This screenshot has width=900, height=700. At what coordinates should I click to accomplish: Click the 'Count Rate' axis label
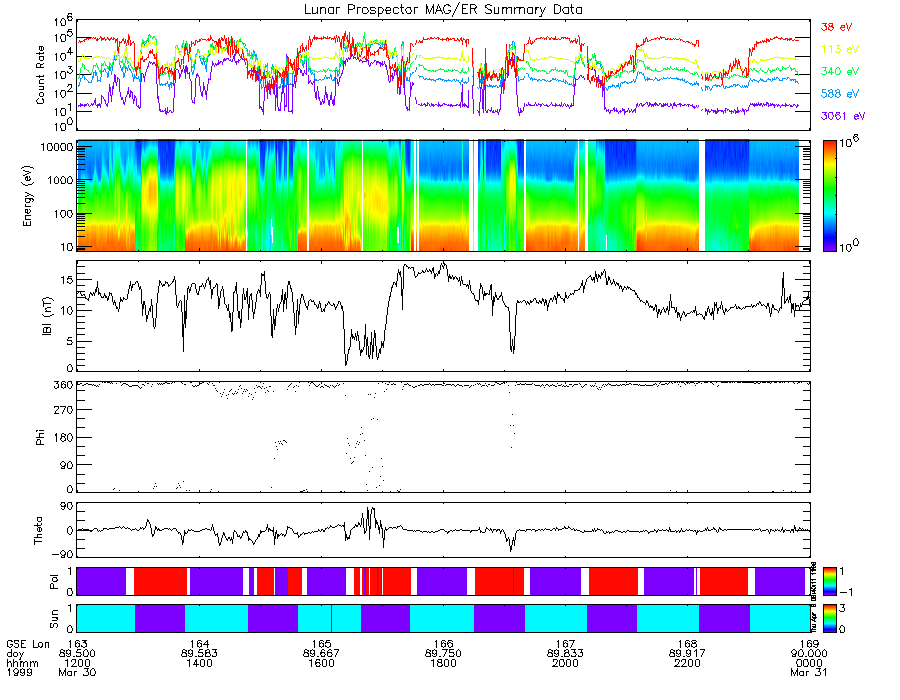pyautogui.click(x=40, y=75)
